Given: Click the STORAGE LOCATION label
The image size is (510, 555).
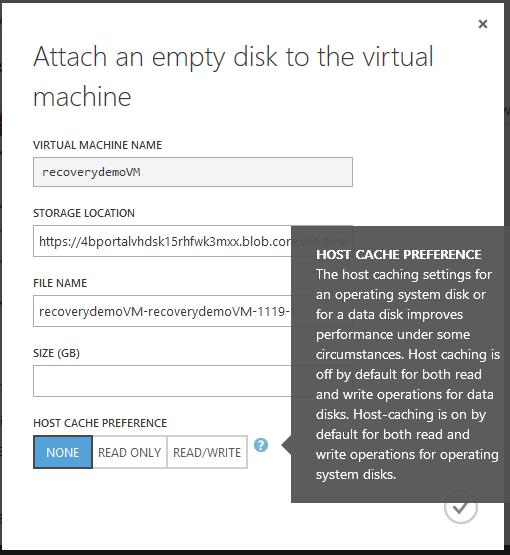Looking at the screenshot, I should 84,213.
